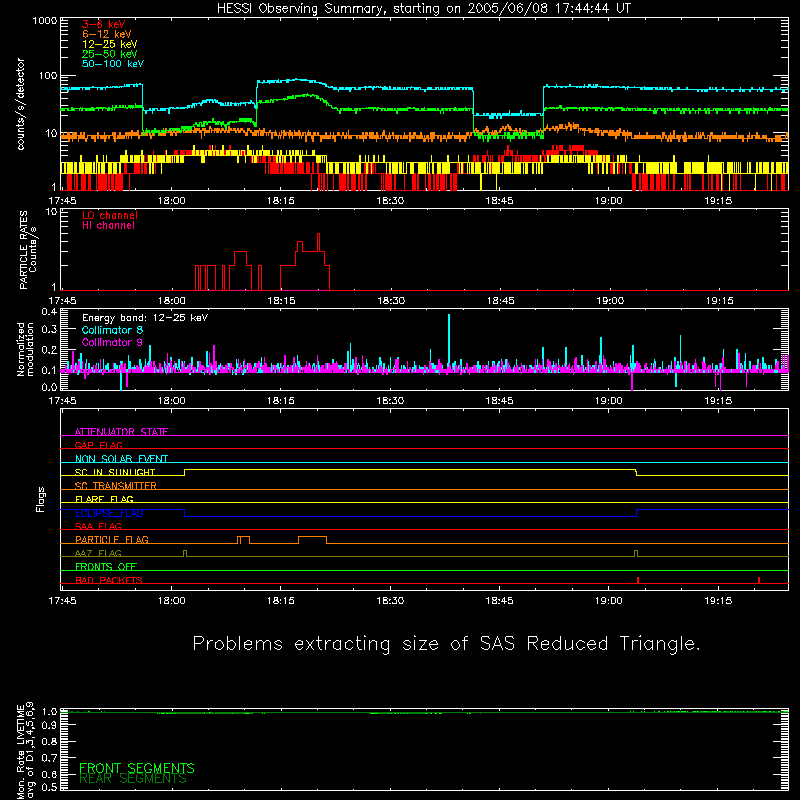Click the first BAD PACKETS red tick
This screenshot has height=800, width=800.
[638, 580]
